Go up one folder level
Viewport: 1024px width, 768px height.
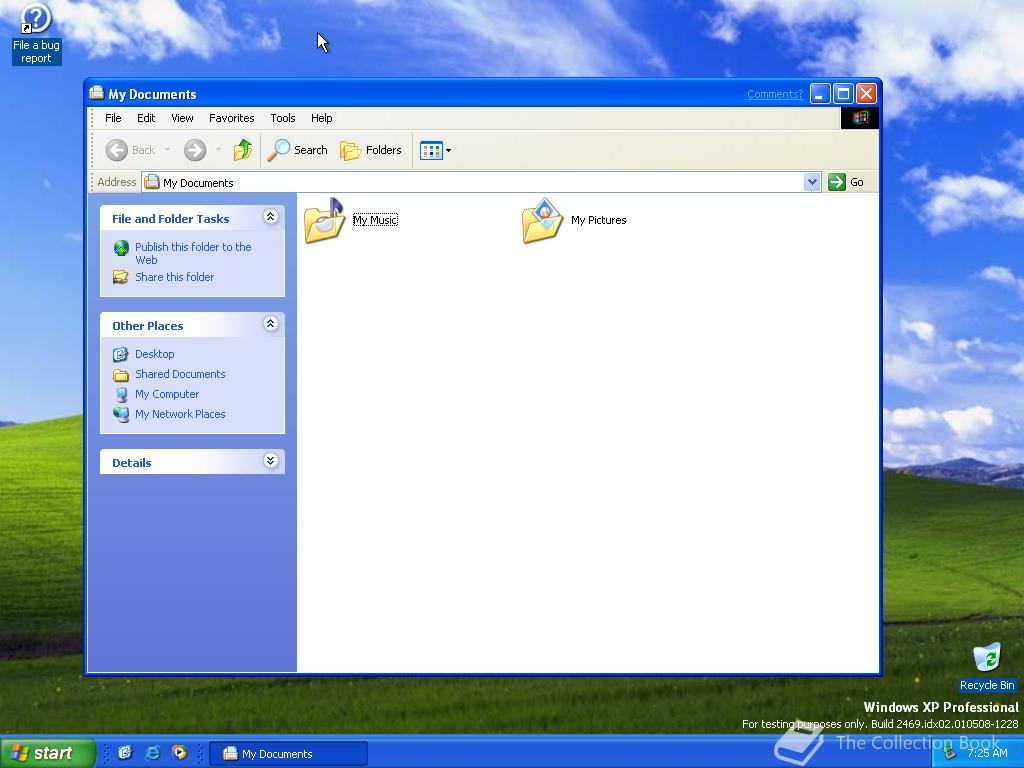(242, 150)
